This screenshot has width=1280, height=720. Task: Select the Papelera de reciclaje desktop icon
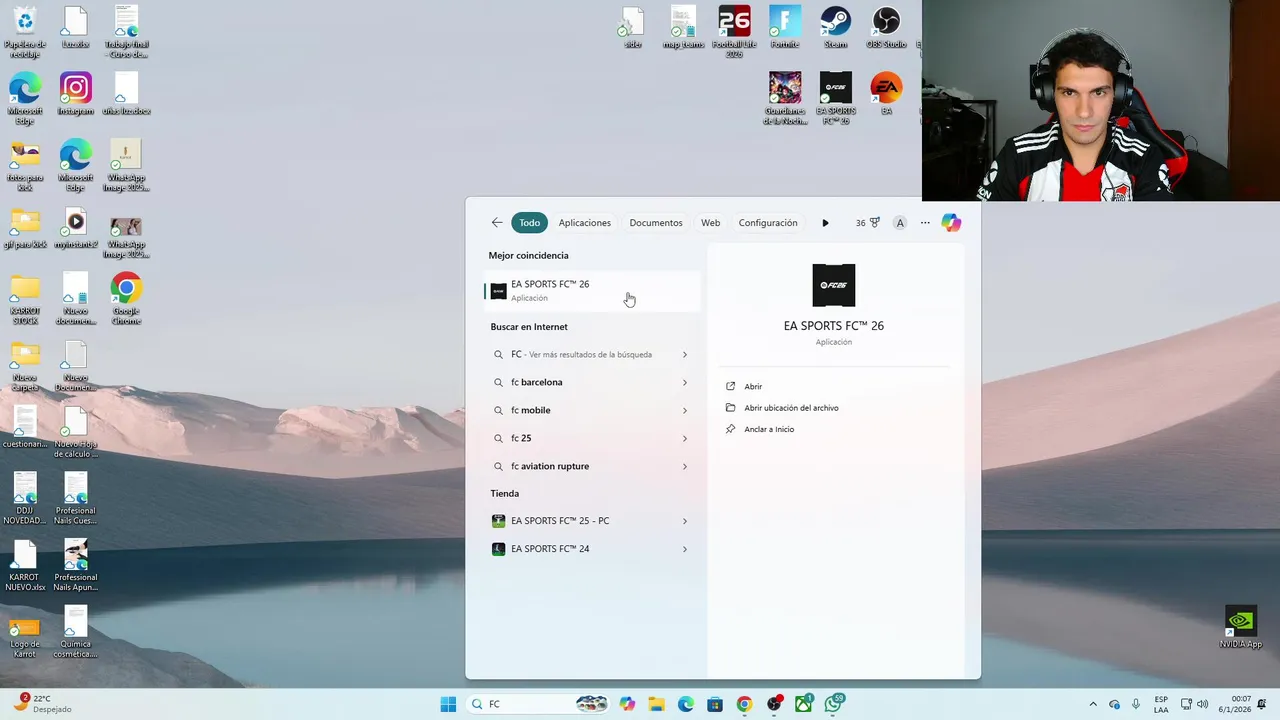click(25, 32)
